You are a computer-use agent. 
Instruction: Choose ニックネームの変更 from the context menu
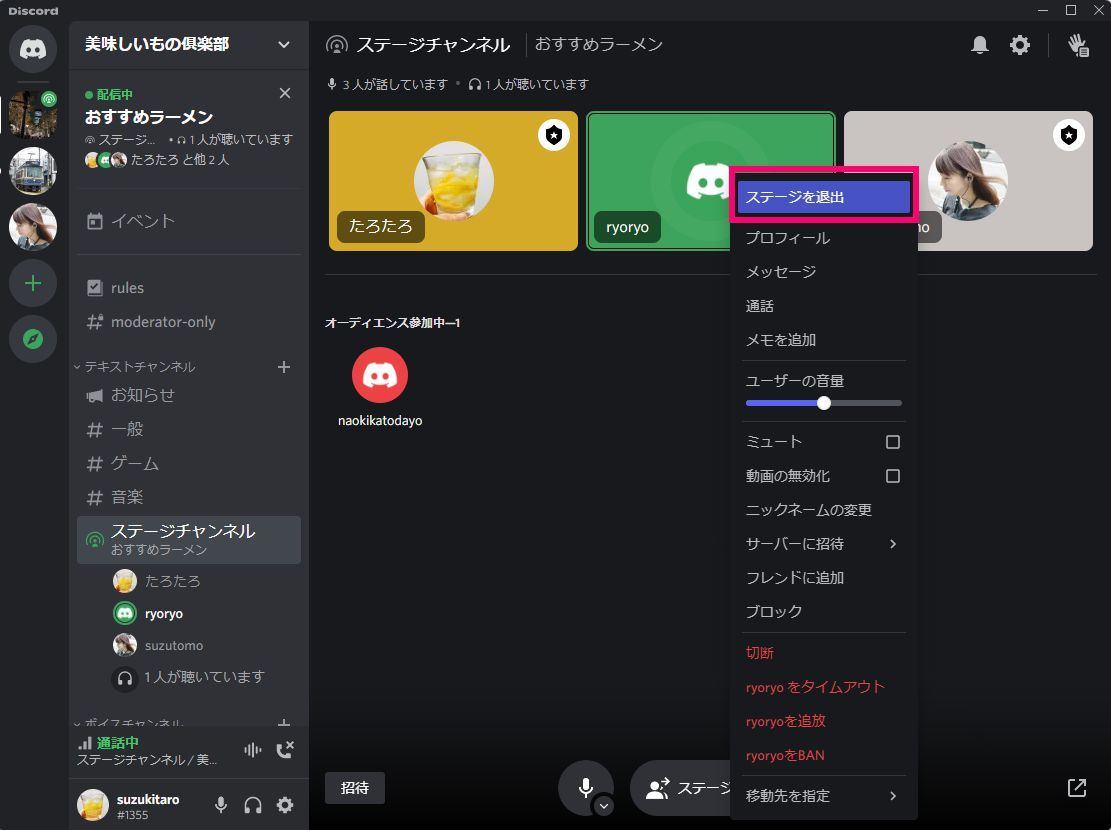823,510
